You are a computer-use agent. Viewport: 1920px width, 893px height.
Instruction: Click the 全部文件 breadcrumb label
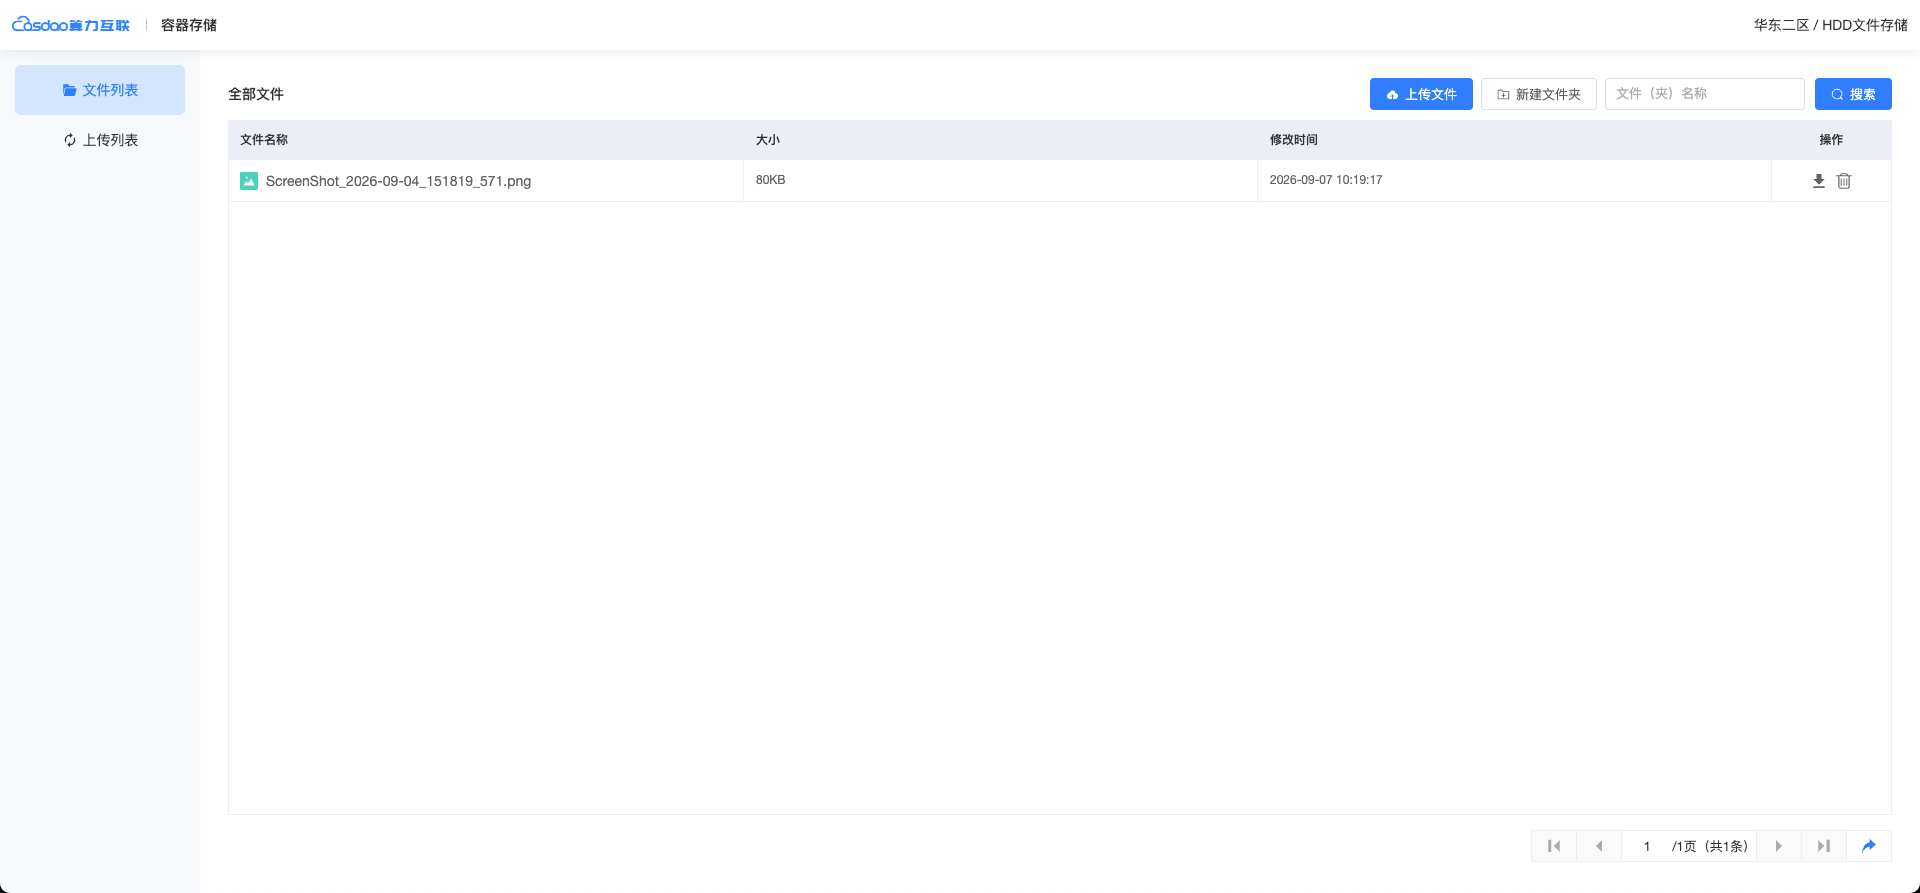[256, 94]
